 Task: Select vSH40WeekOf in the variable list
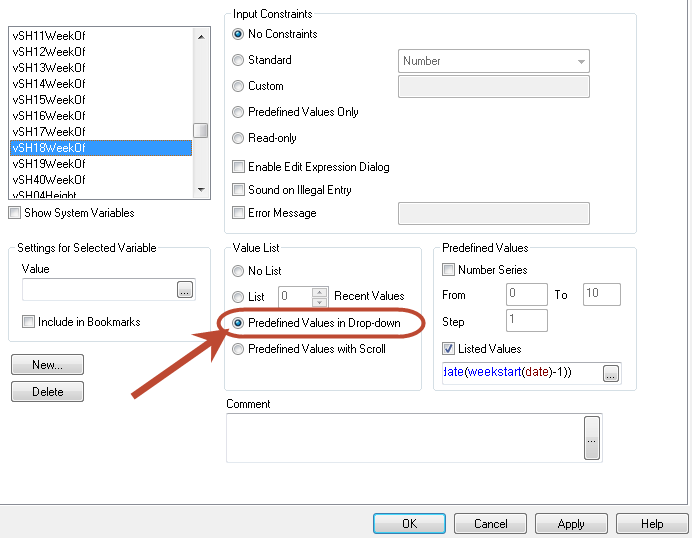49,180
